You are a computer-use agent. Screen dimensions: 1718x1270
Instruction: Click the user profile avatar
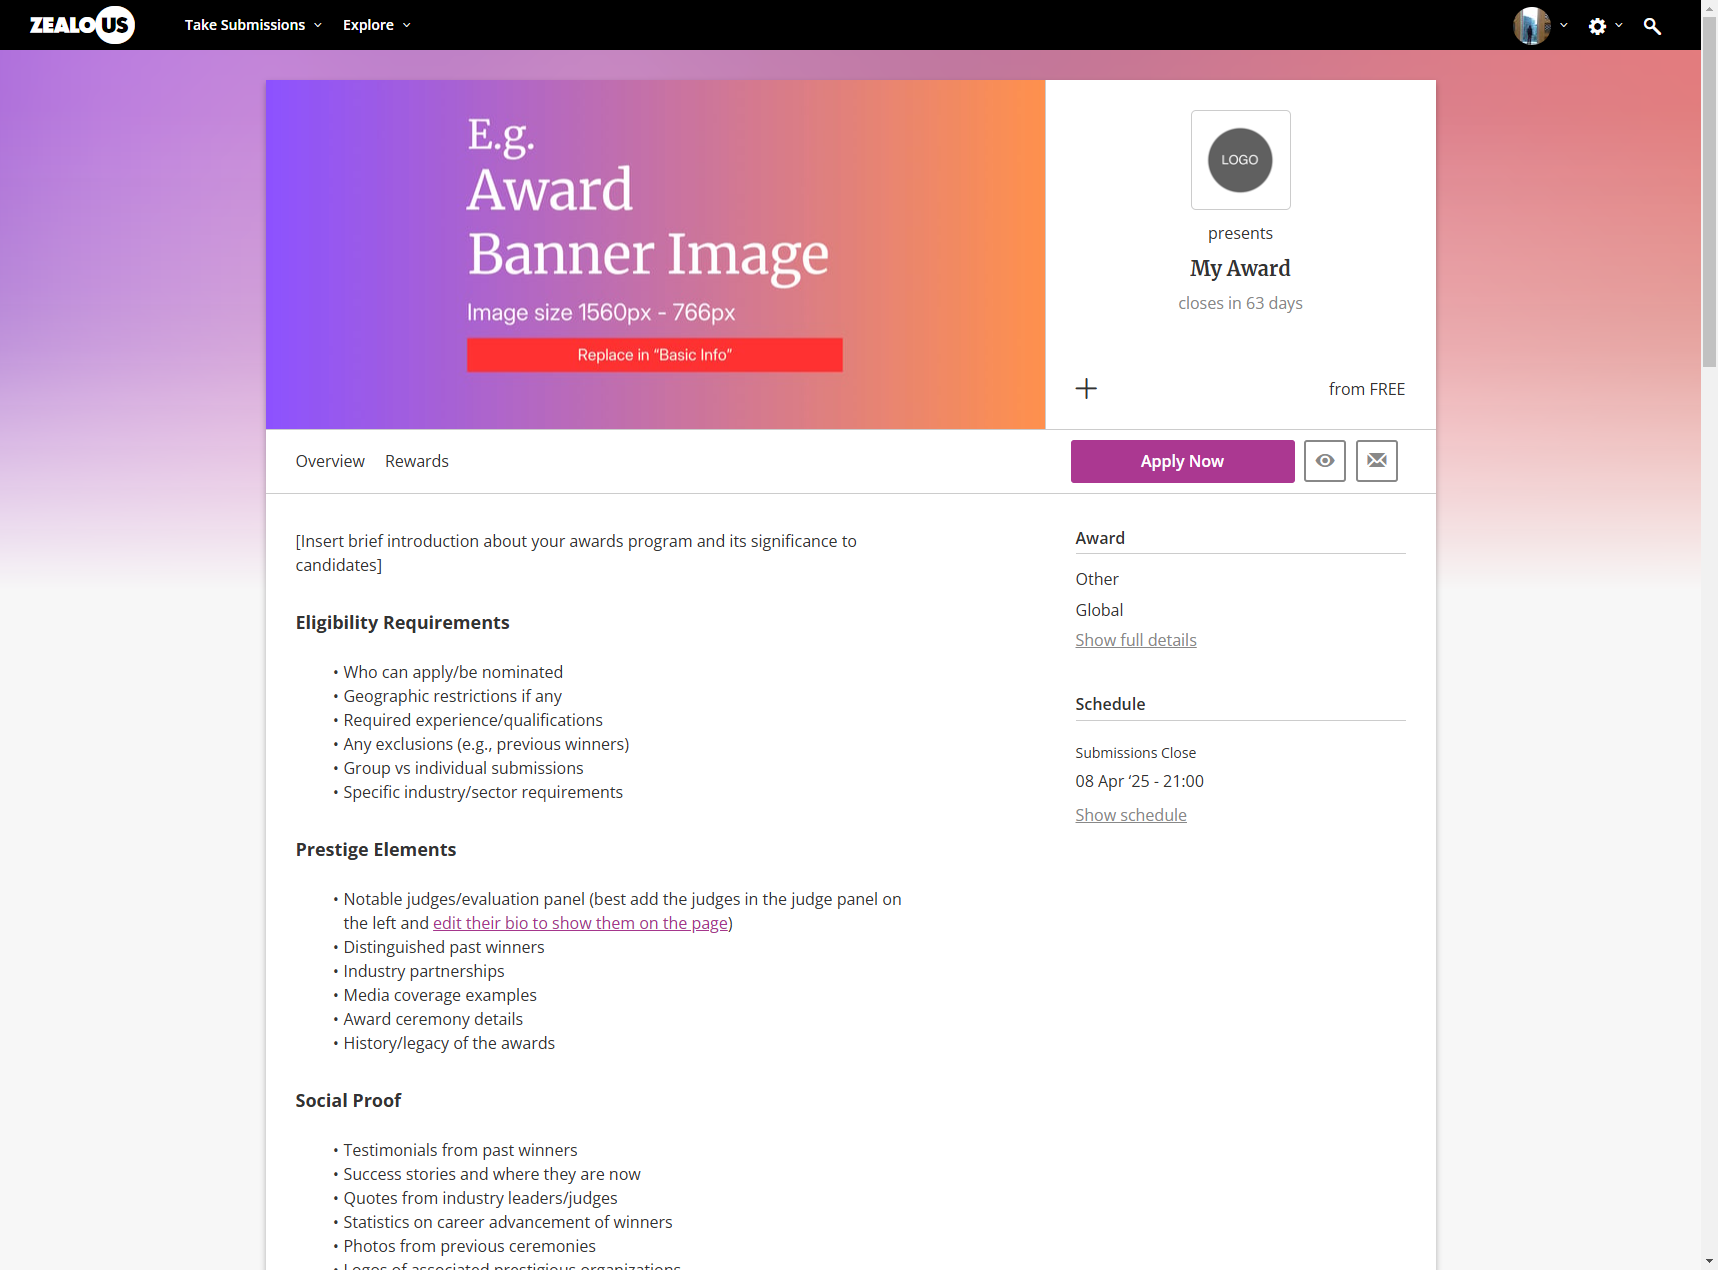tap(1531, 25)
